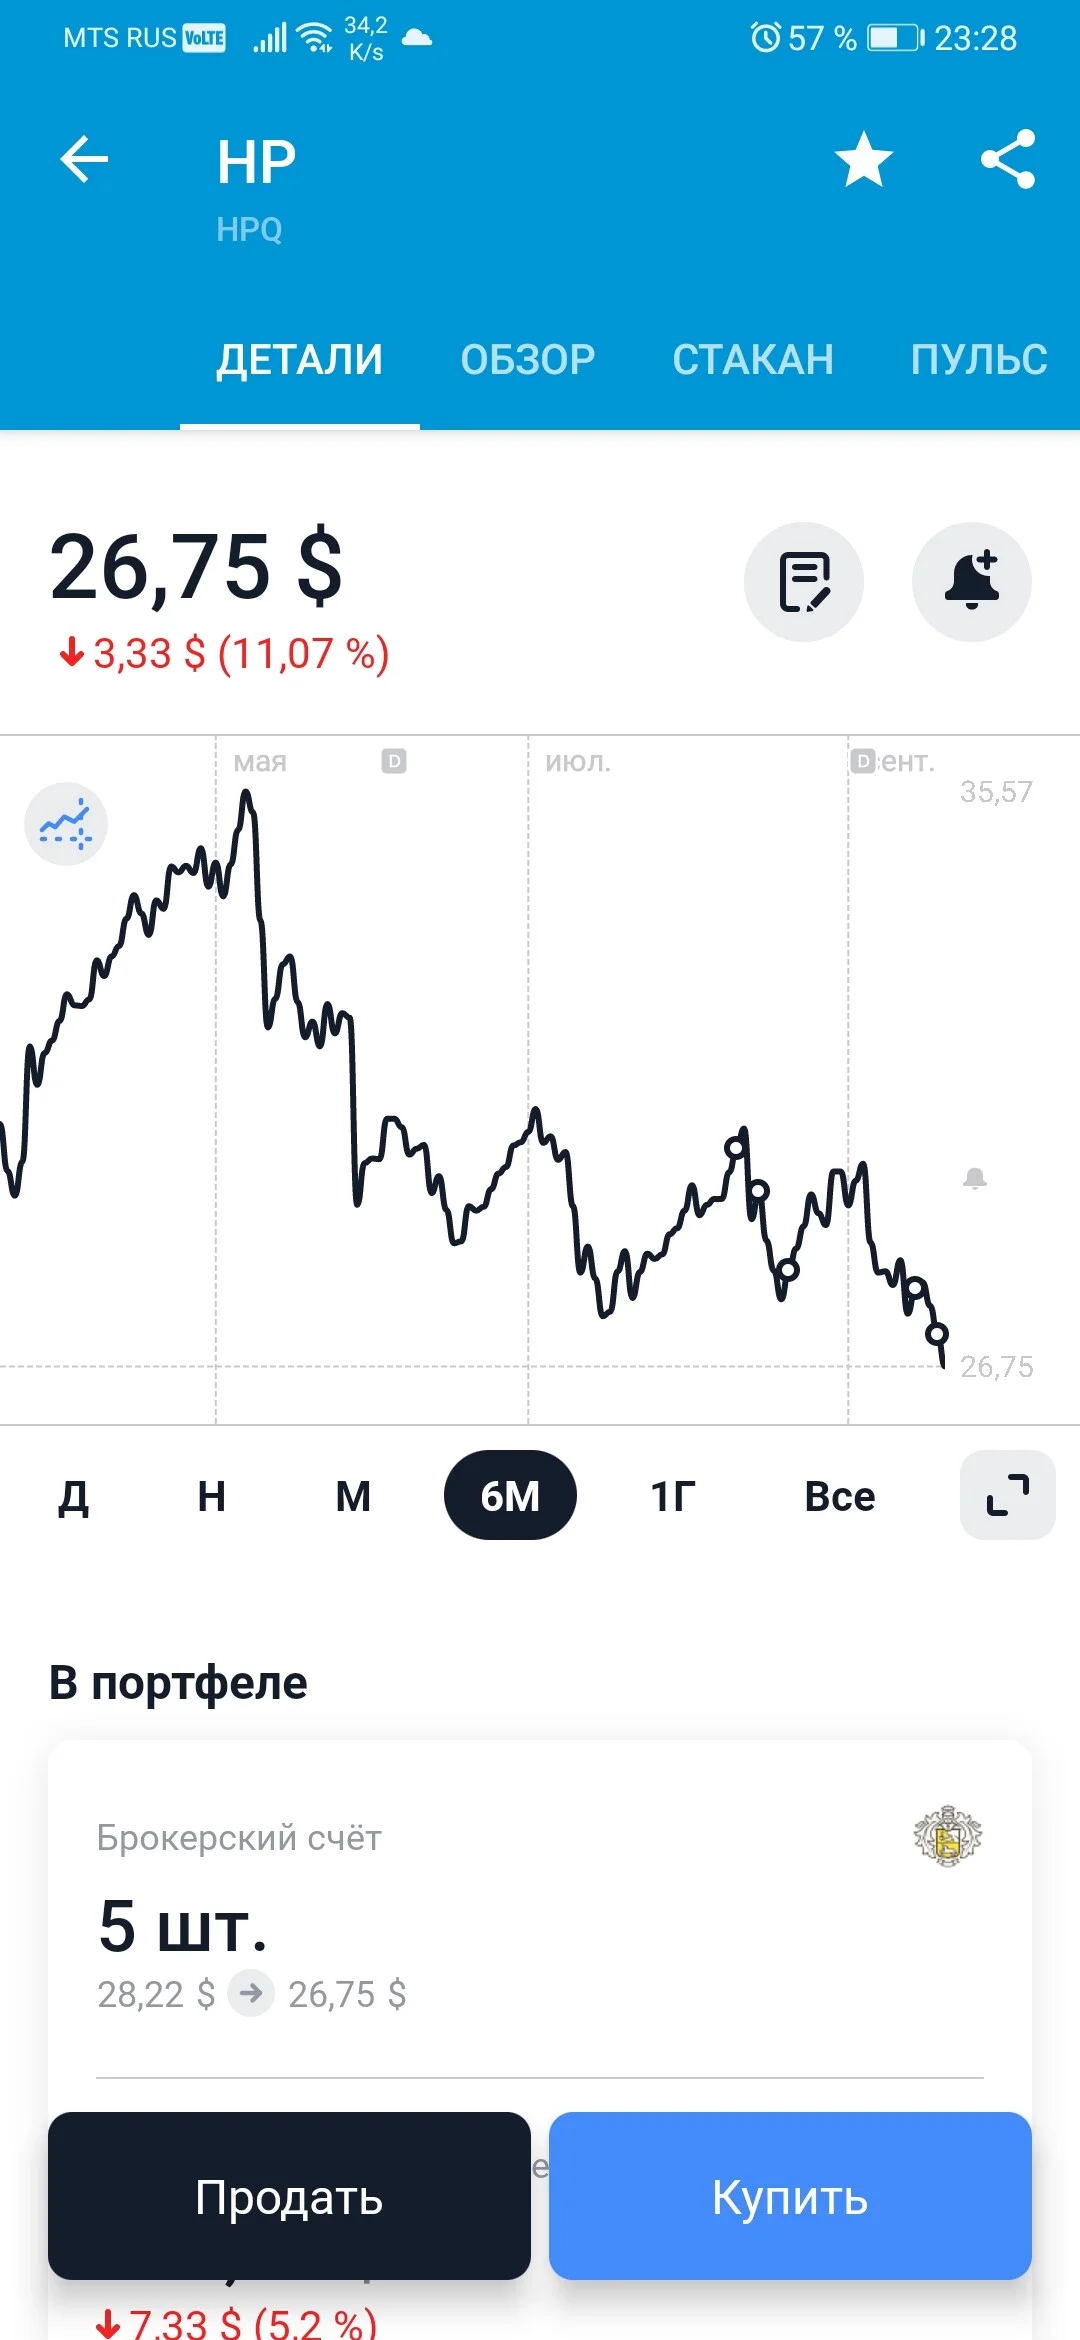Select the Все chart period
This screenshot has height=2340, width=1080.
coord(840,1496)
